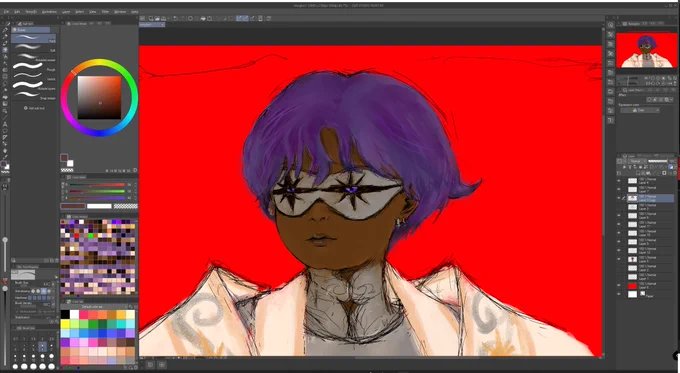Open the Filter menu

tap(105, 12)
